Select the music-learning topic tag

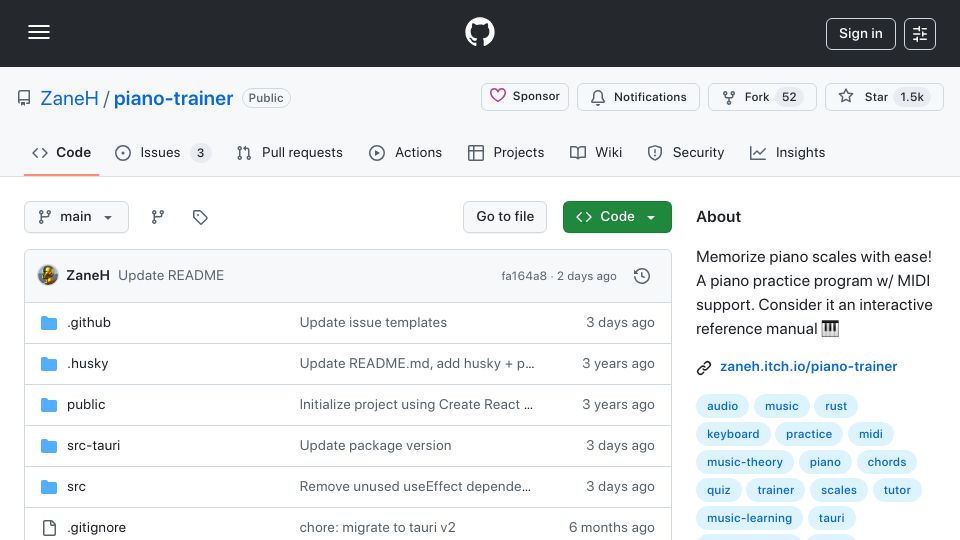(749, 519)
